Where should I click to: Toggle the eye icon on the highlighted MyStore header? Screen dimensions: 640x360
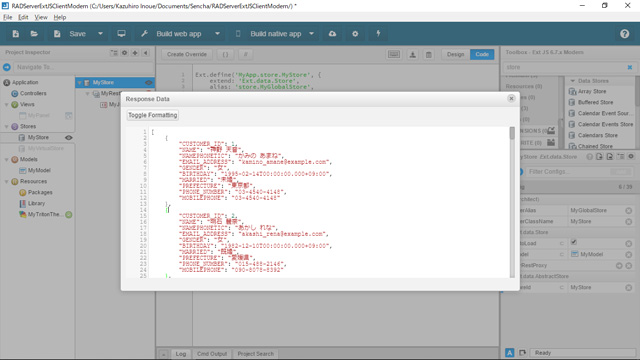149,82
